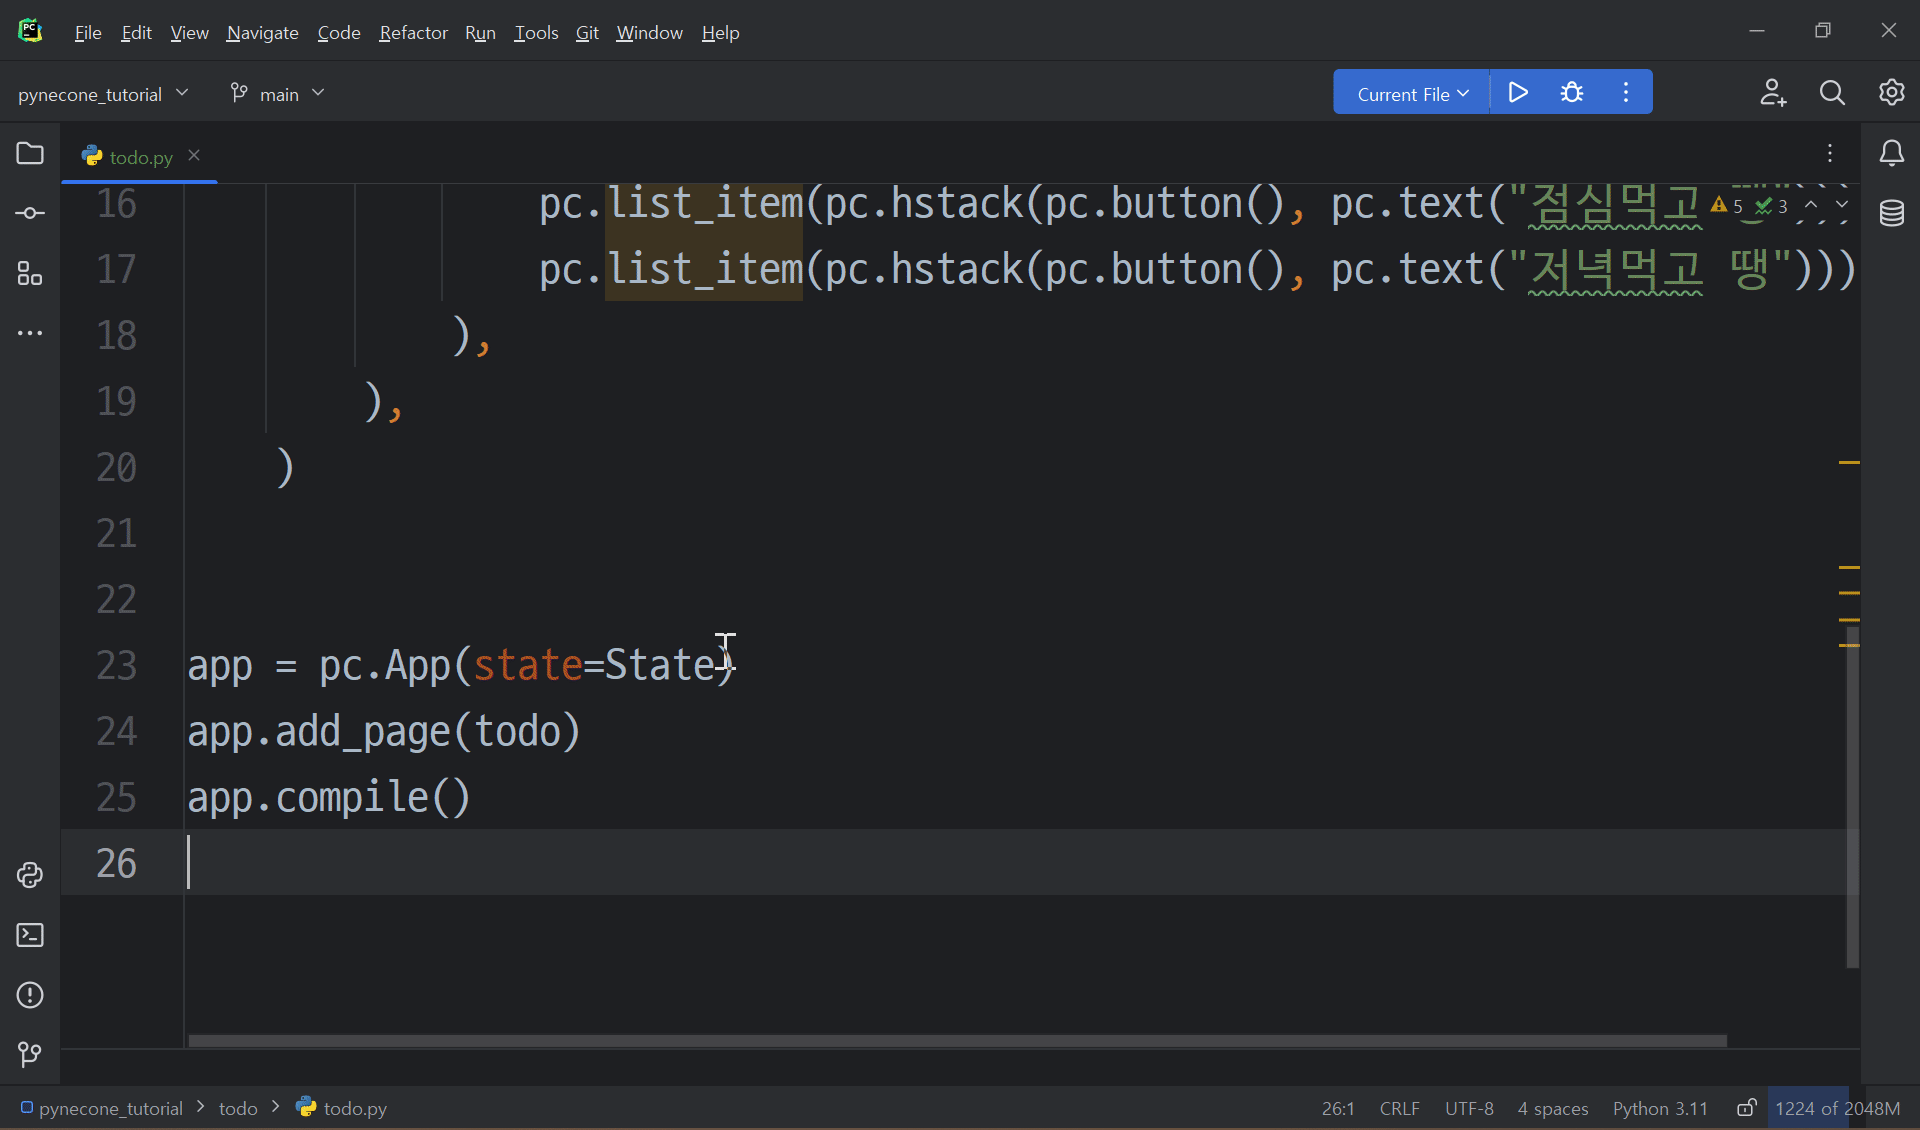Open the Project tool window folder icon
The height and width of the screenshot is (1130, 1920).
pyautogui.click(x=30, y=153)
